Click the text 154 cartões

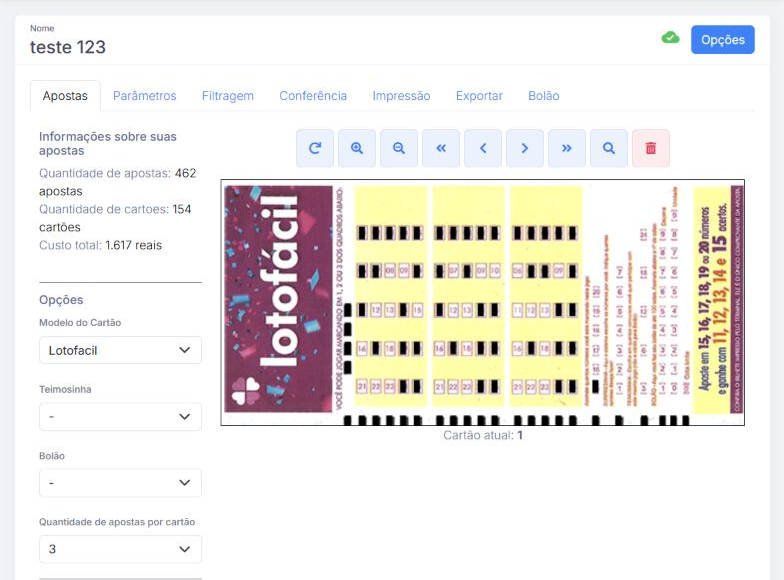tap(115, 218)
